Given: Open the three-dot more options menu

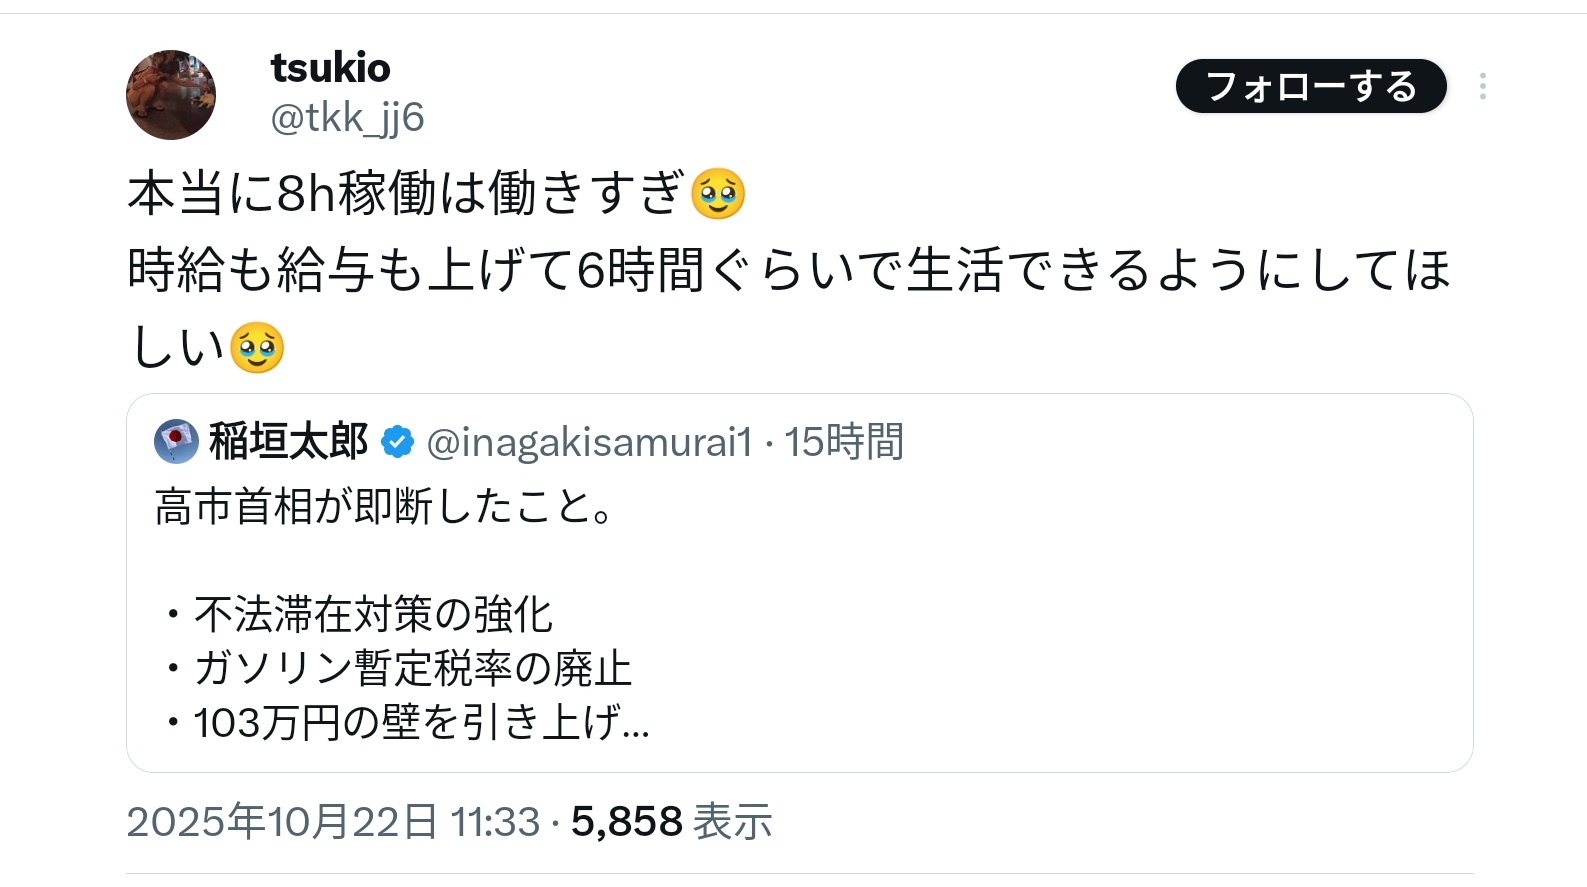Looking at the screenshot, I should pos(1482,87).
